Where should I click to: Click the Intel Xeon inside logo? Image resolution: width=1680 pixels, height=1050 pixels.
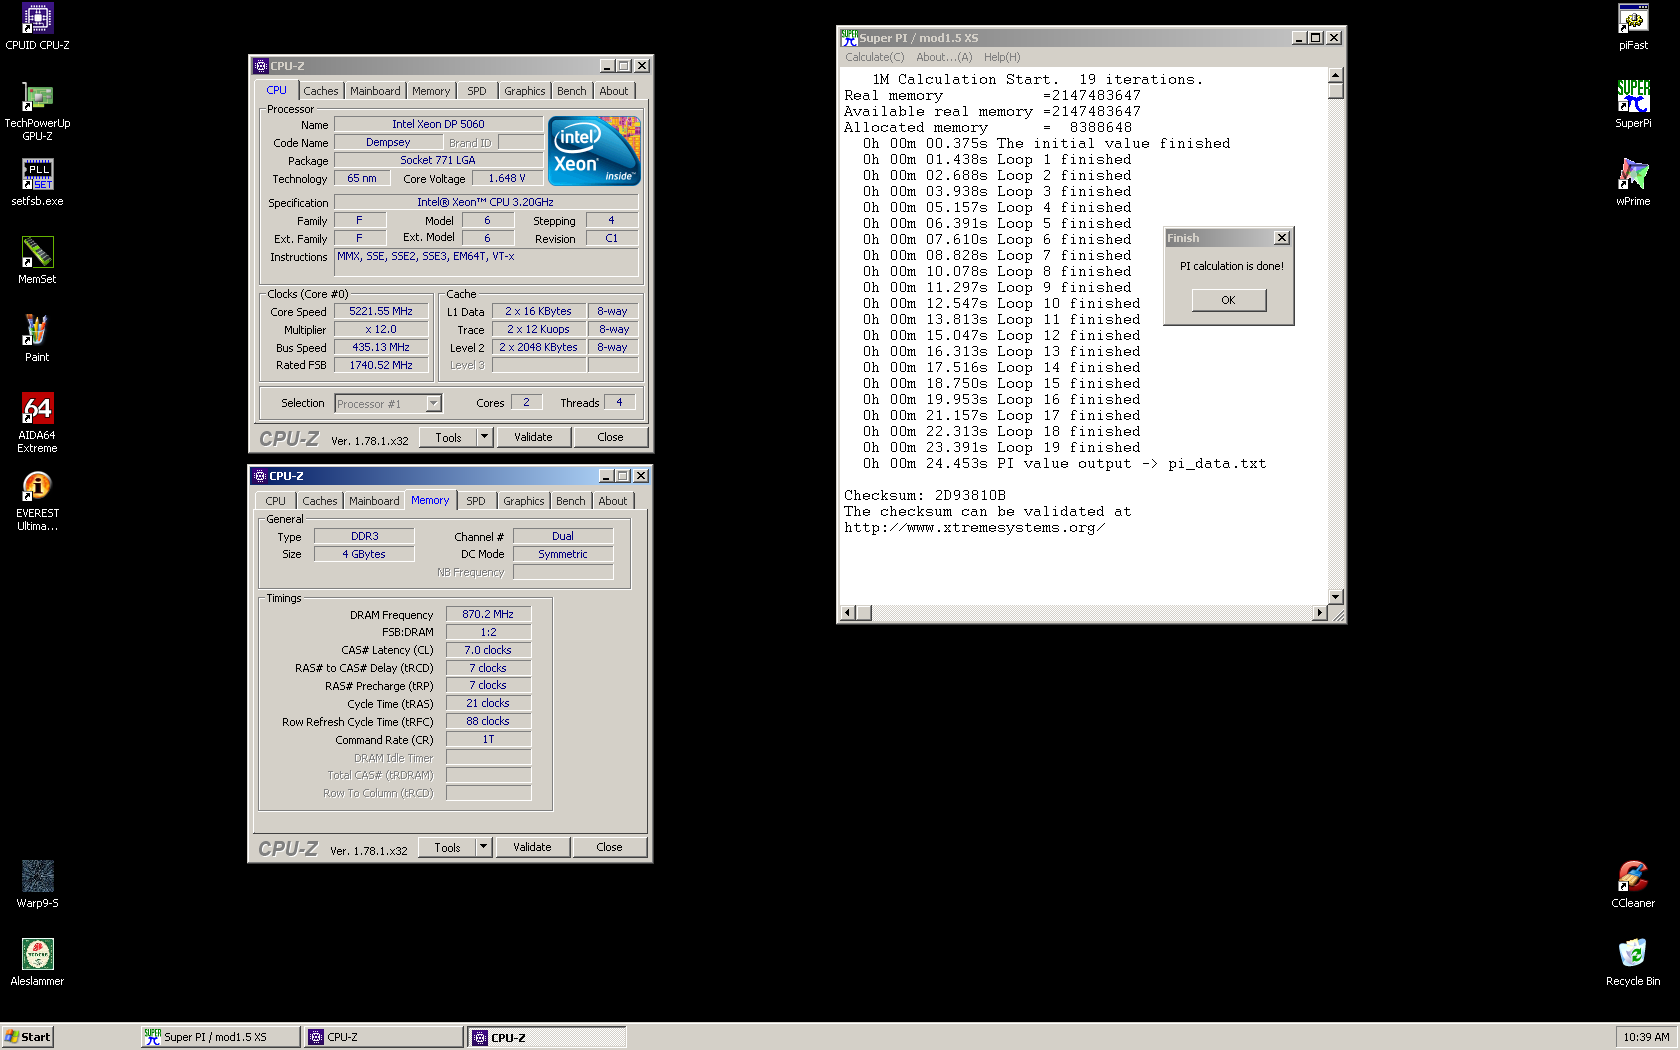click(x=594, y=151)
